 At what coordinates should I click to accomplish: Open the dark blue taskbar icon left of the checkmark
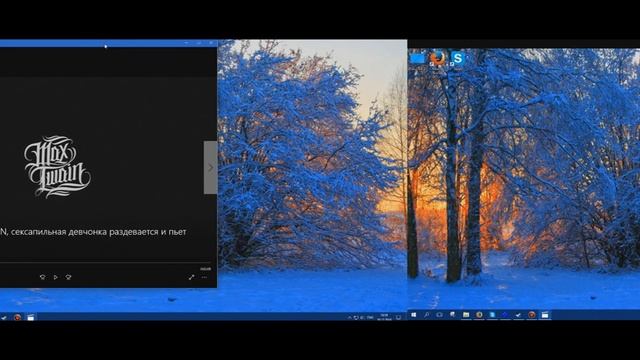click(x=505, y=315)
